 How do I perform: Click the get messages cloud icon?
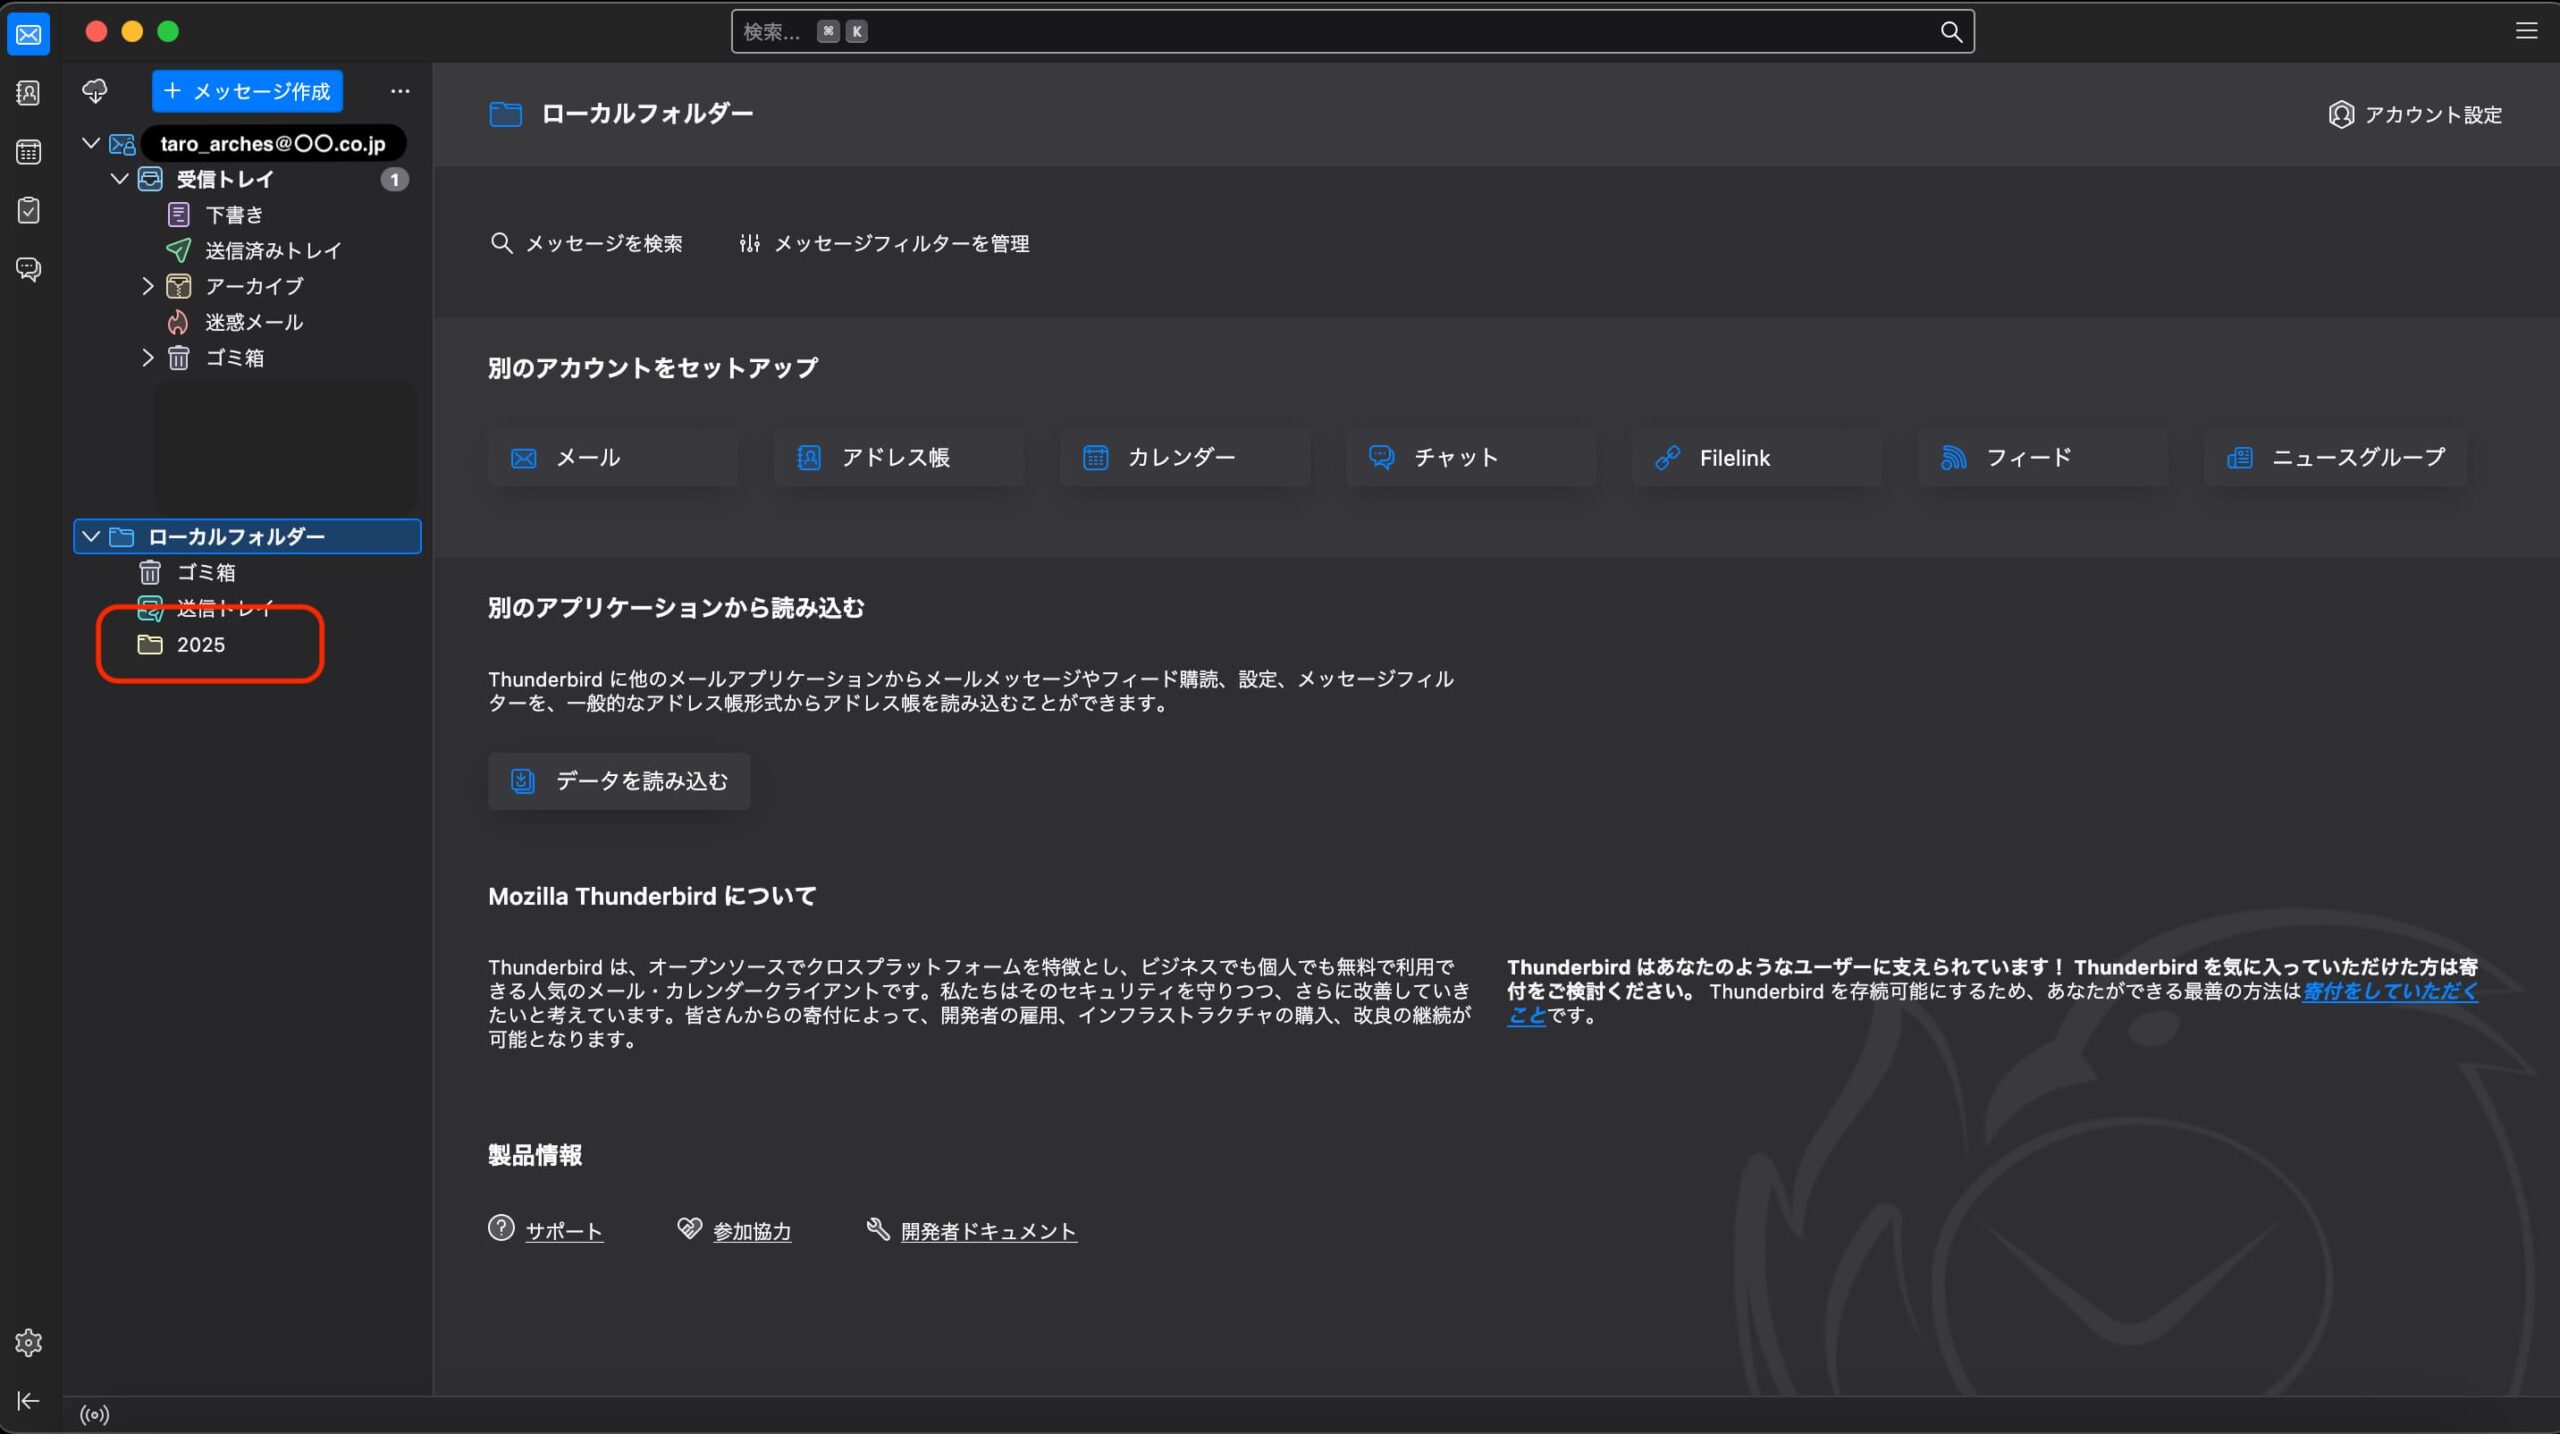tap(95, 91)
